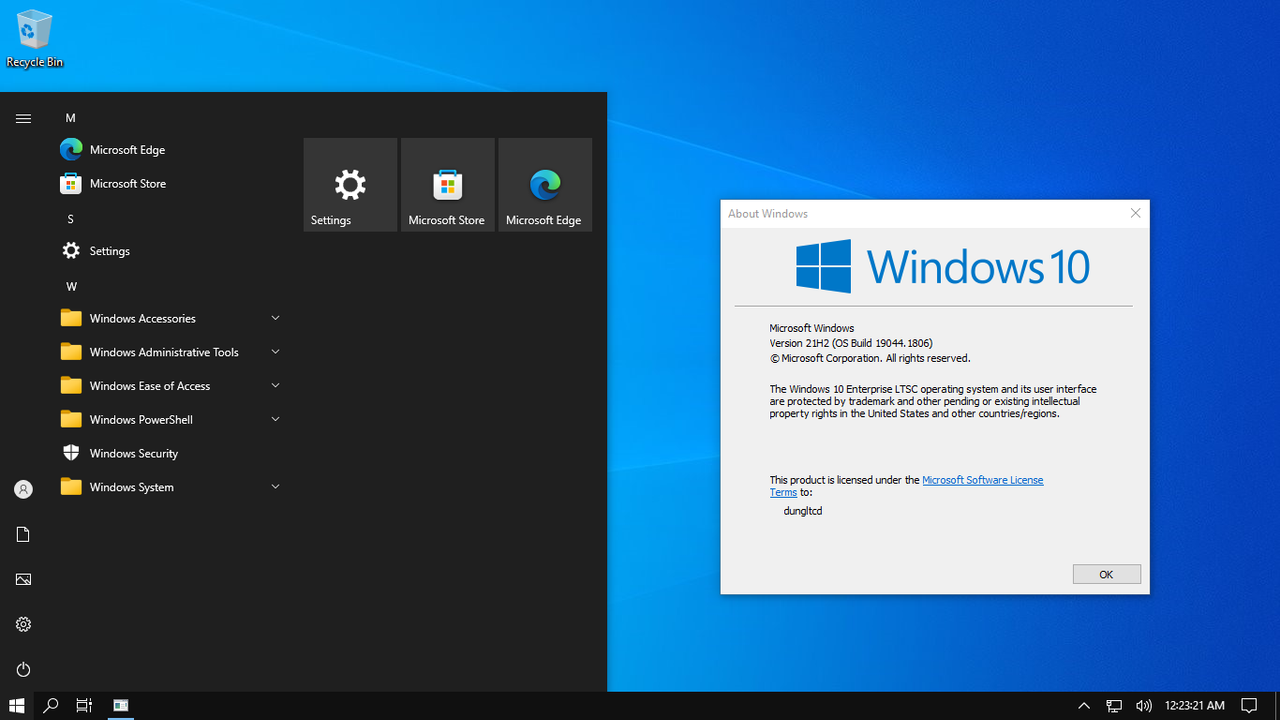
Task: Open the Microsoft Store tile
Action: coord(447,184)
